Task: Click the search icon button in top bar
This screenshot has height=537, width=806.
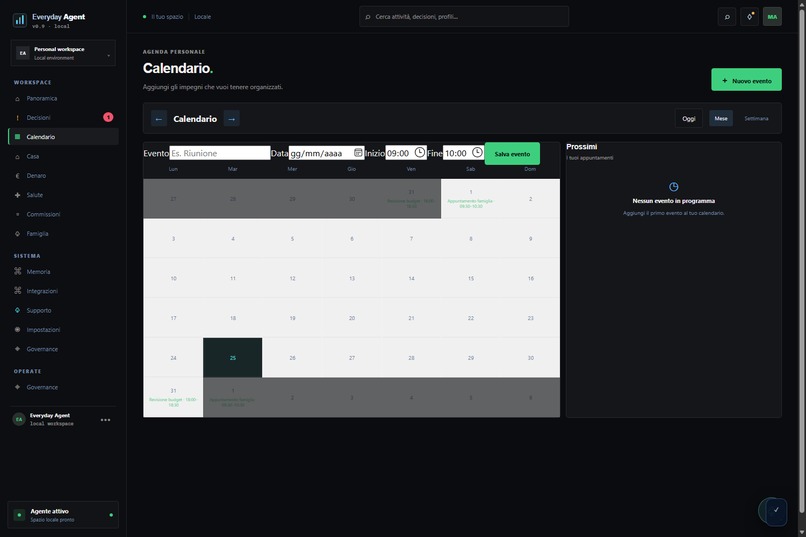Action: click(727, 17)
